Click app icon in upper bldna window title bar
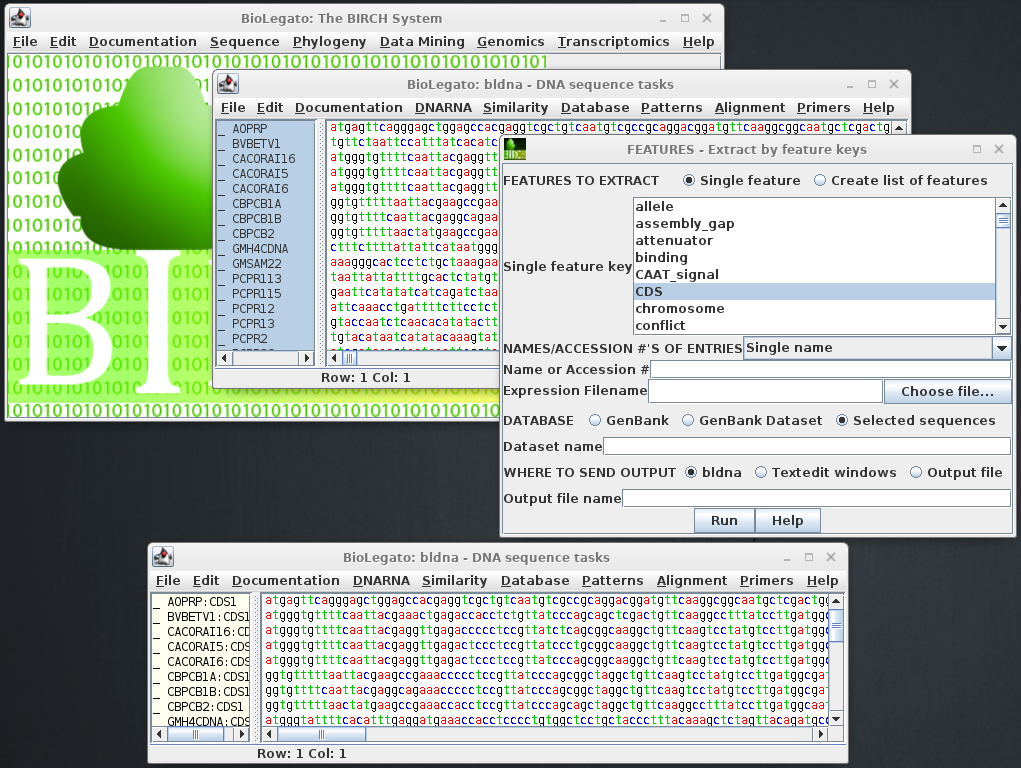 (228, 83)
